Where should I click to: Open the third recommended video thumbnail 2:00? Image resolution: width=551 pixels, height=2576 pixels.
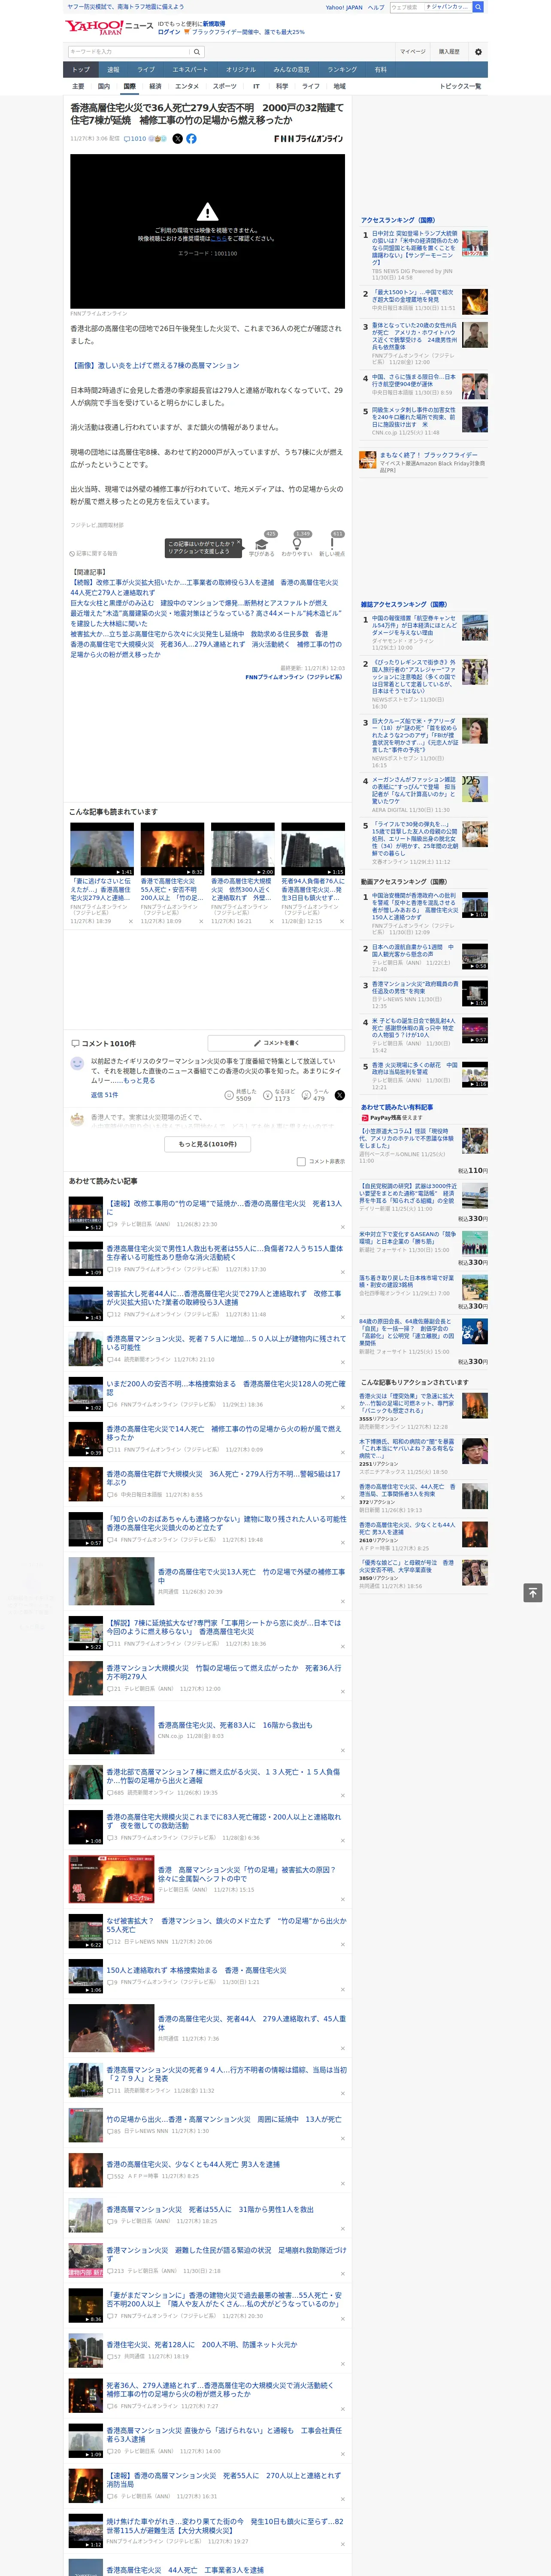tap(243, 849)
